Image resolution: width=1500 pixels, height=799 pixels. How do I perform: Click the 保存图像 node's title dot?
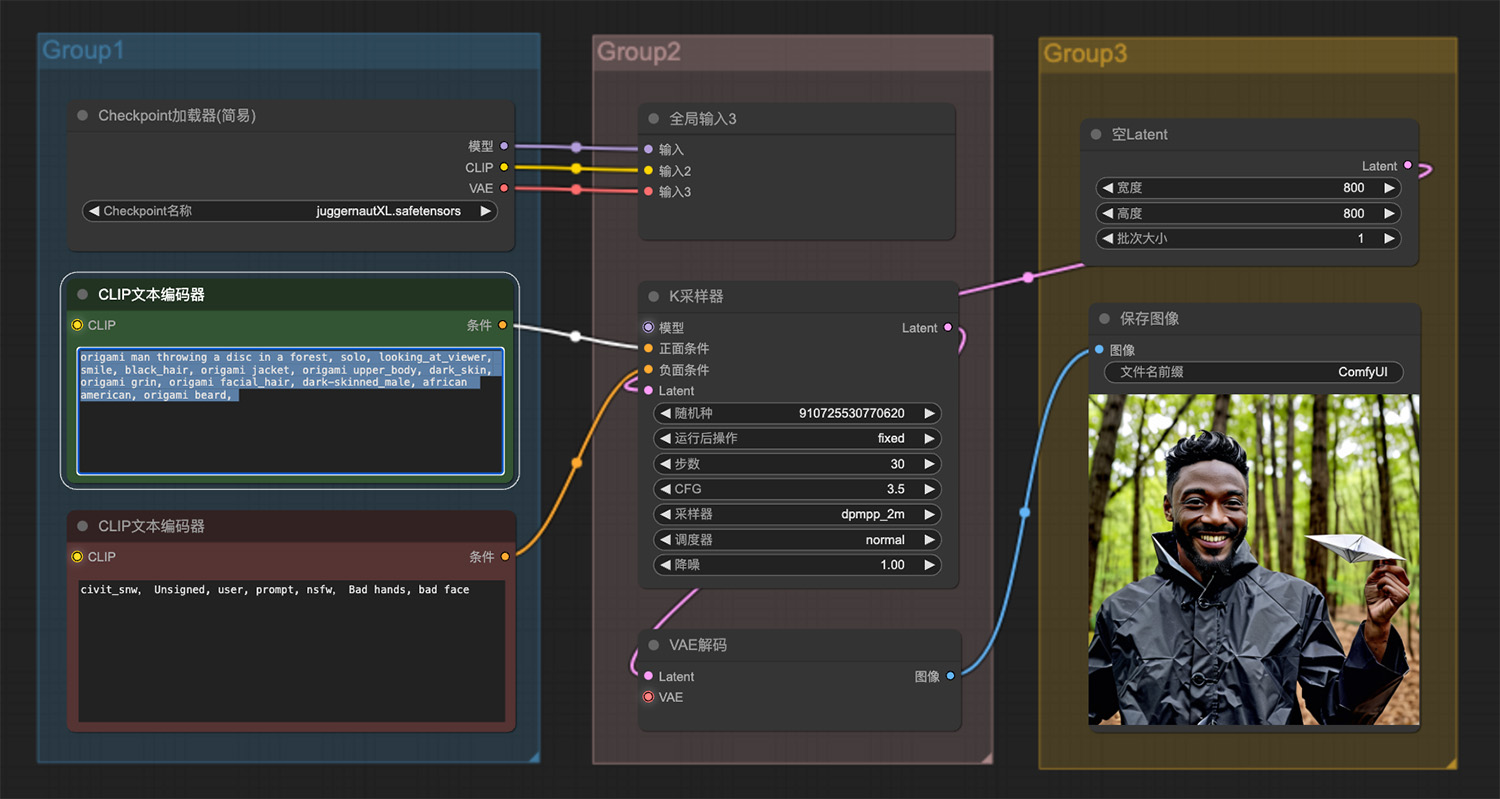(x=1105, y=319)
